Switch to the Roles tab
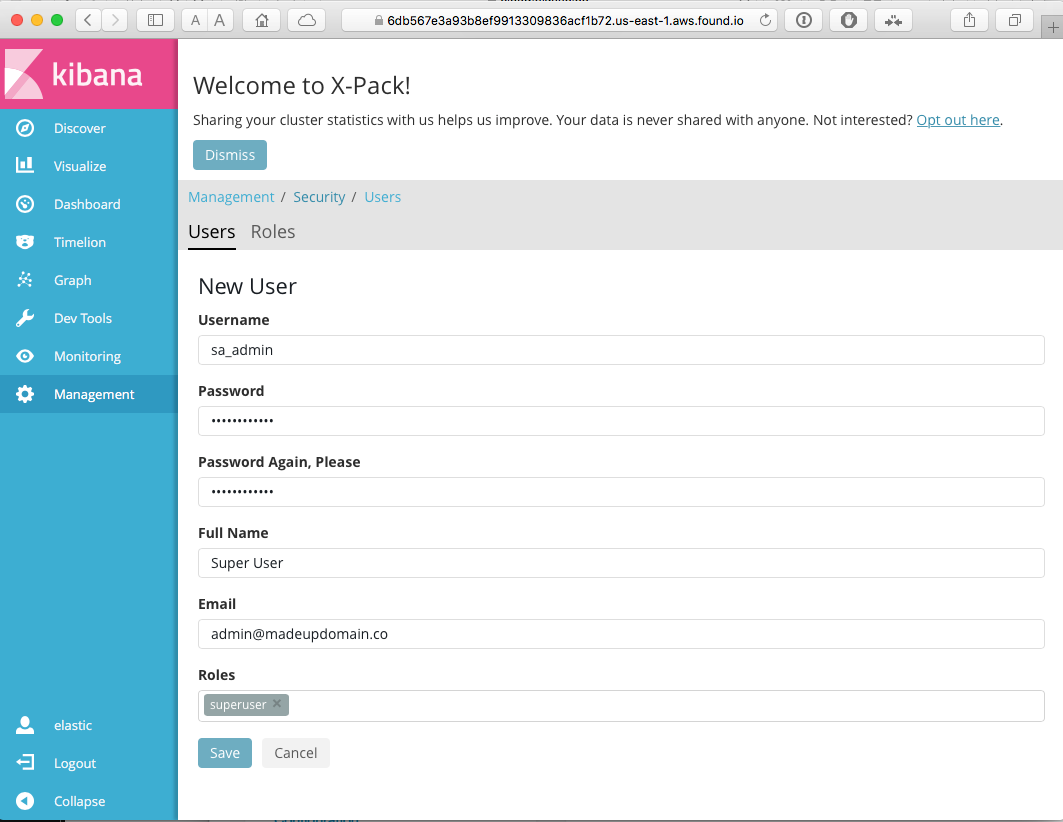This screenshot has width=1063, height=822. click(273, 232)
